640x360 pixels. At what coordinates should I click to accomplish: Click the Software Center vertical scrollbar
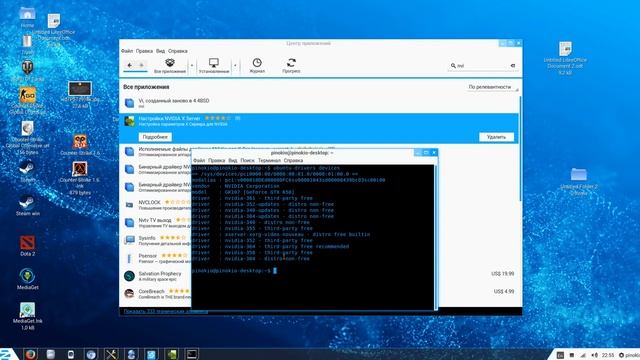(520, 149)
